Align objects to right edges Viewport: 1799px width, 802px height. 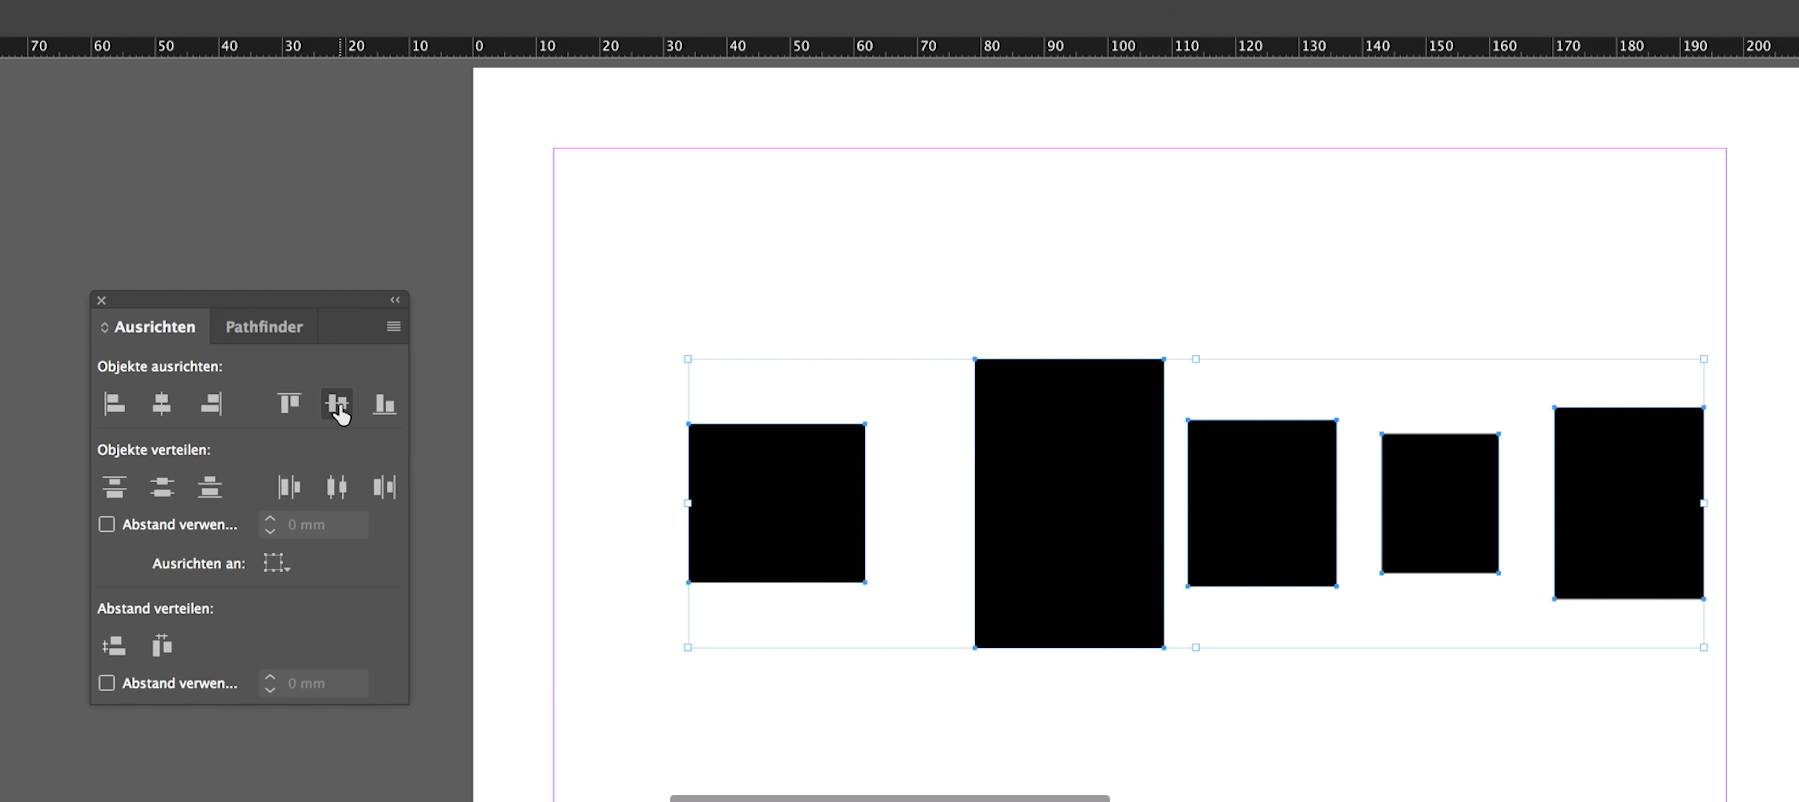pyautogui.click(x=210, y=404)
